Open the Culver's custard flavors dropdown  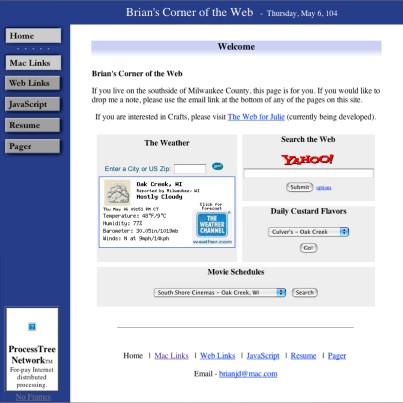(308, 232)
